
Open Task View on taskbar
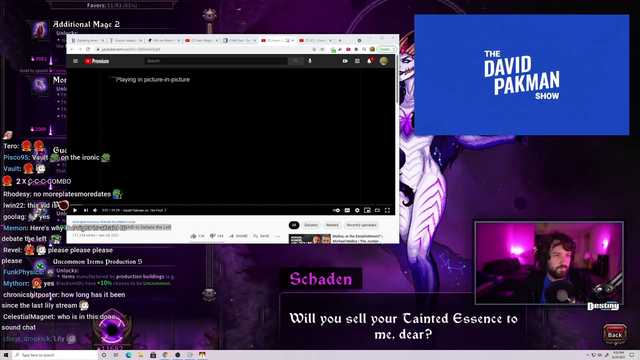[116, 355]
